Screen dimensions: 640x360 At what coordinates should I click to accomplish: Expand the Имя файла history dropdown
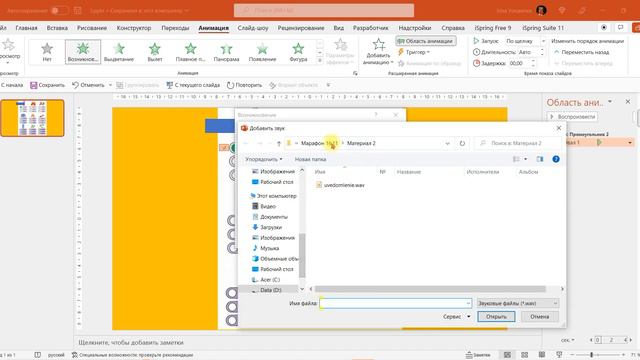(x=468, y=303)
